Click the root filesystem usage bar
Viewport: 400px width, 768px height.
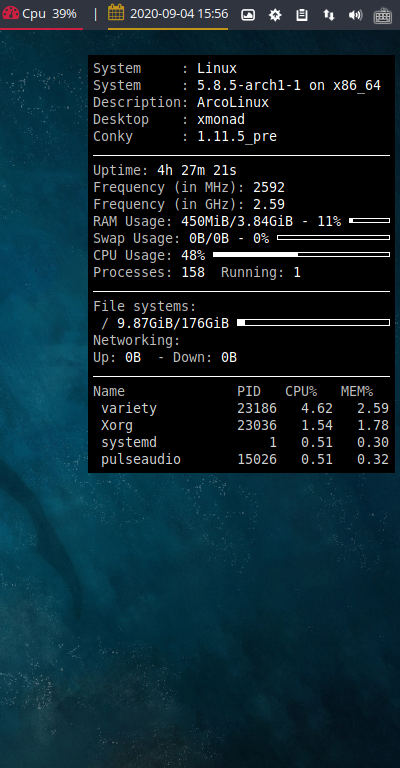[313, 322]
